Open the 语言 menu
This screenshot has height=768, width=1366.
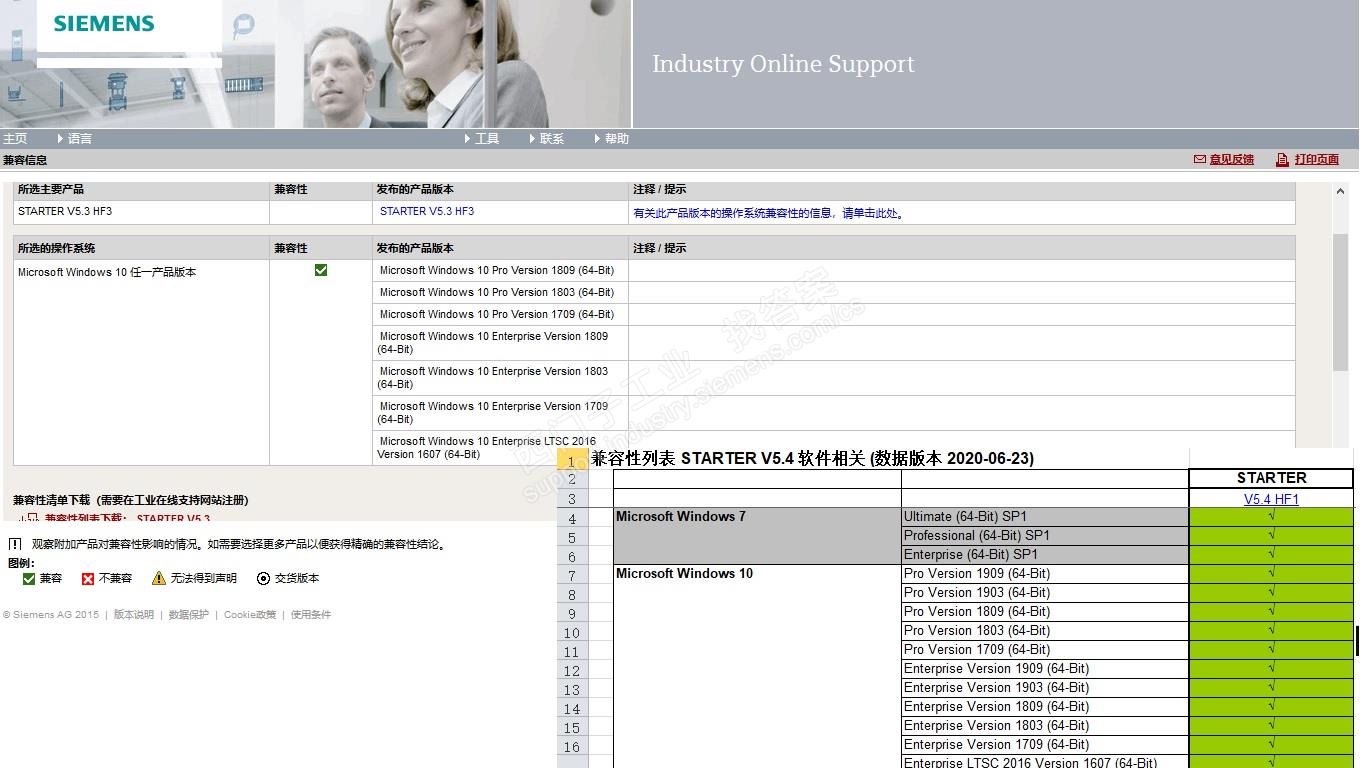80,139
